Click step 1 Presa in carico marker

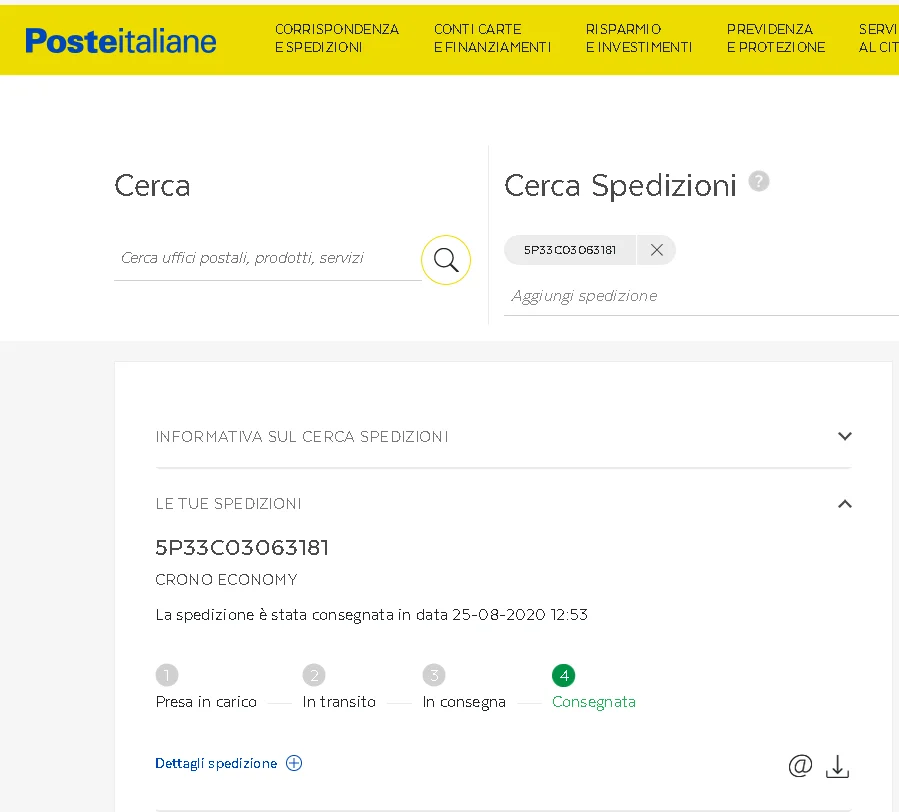coord(167,675)
